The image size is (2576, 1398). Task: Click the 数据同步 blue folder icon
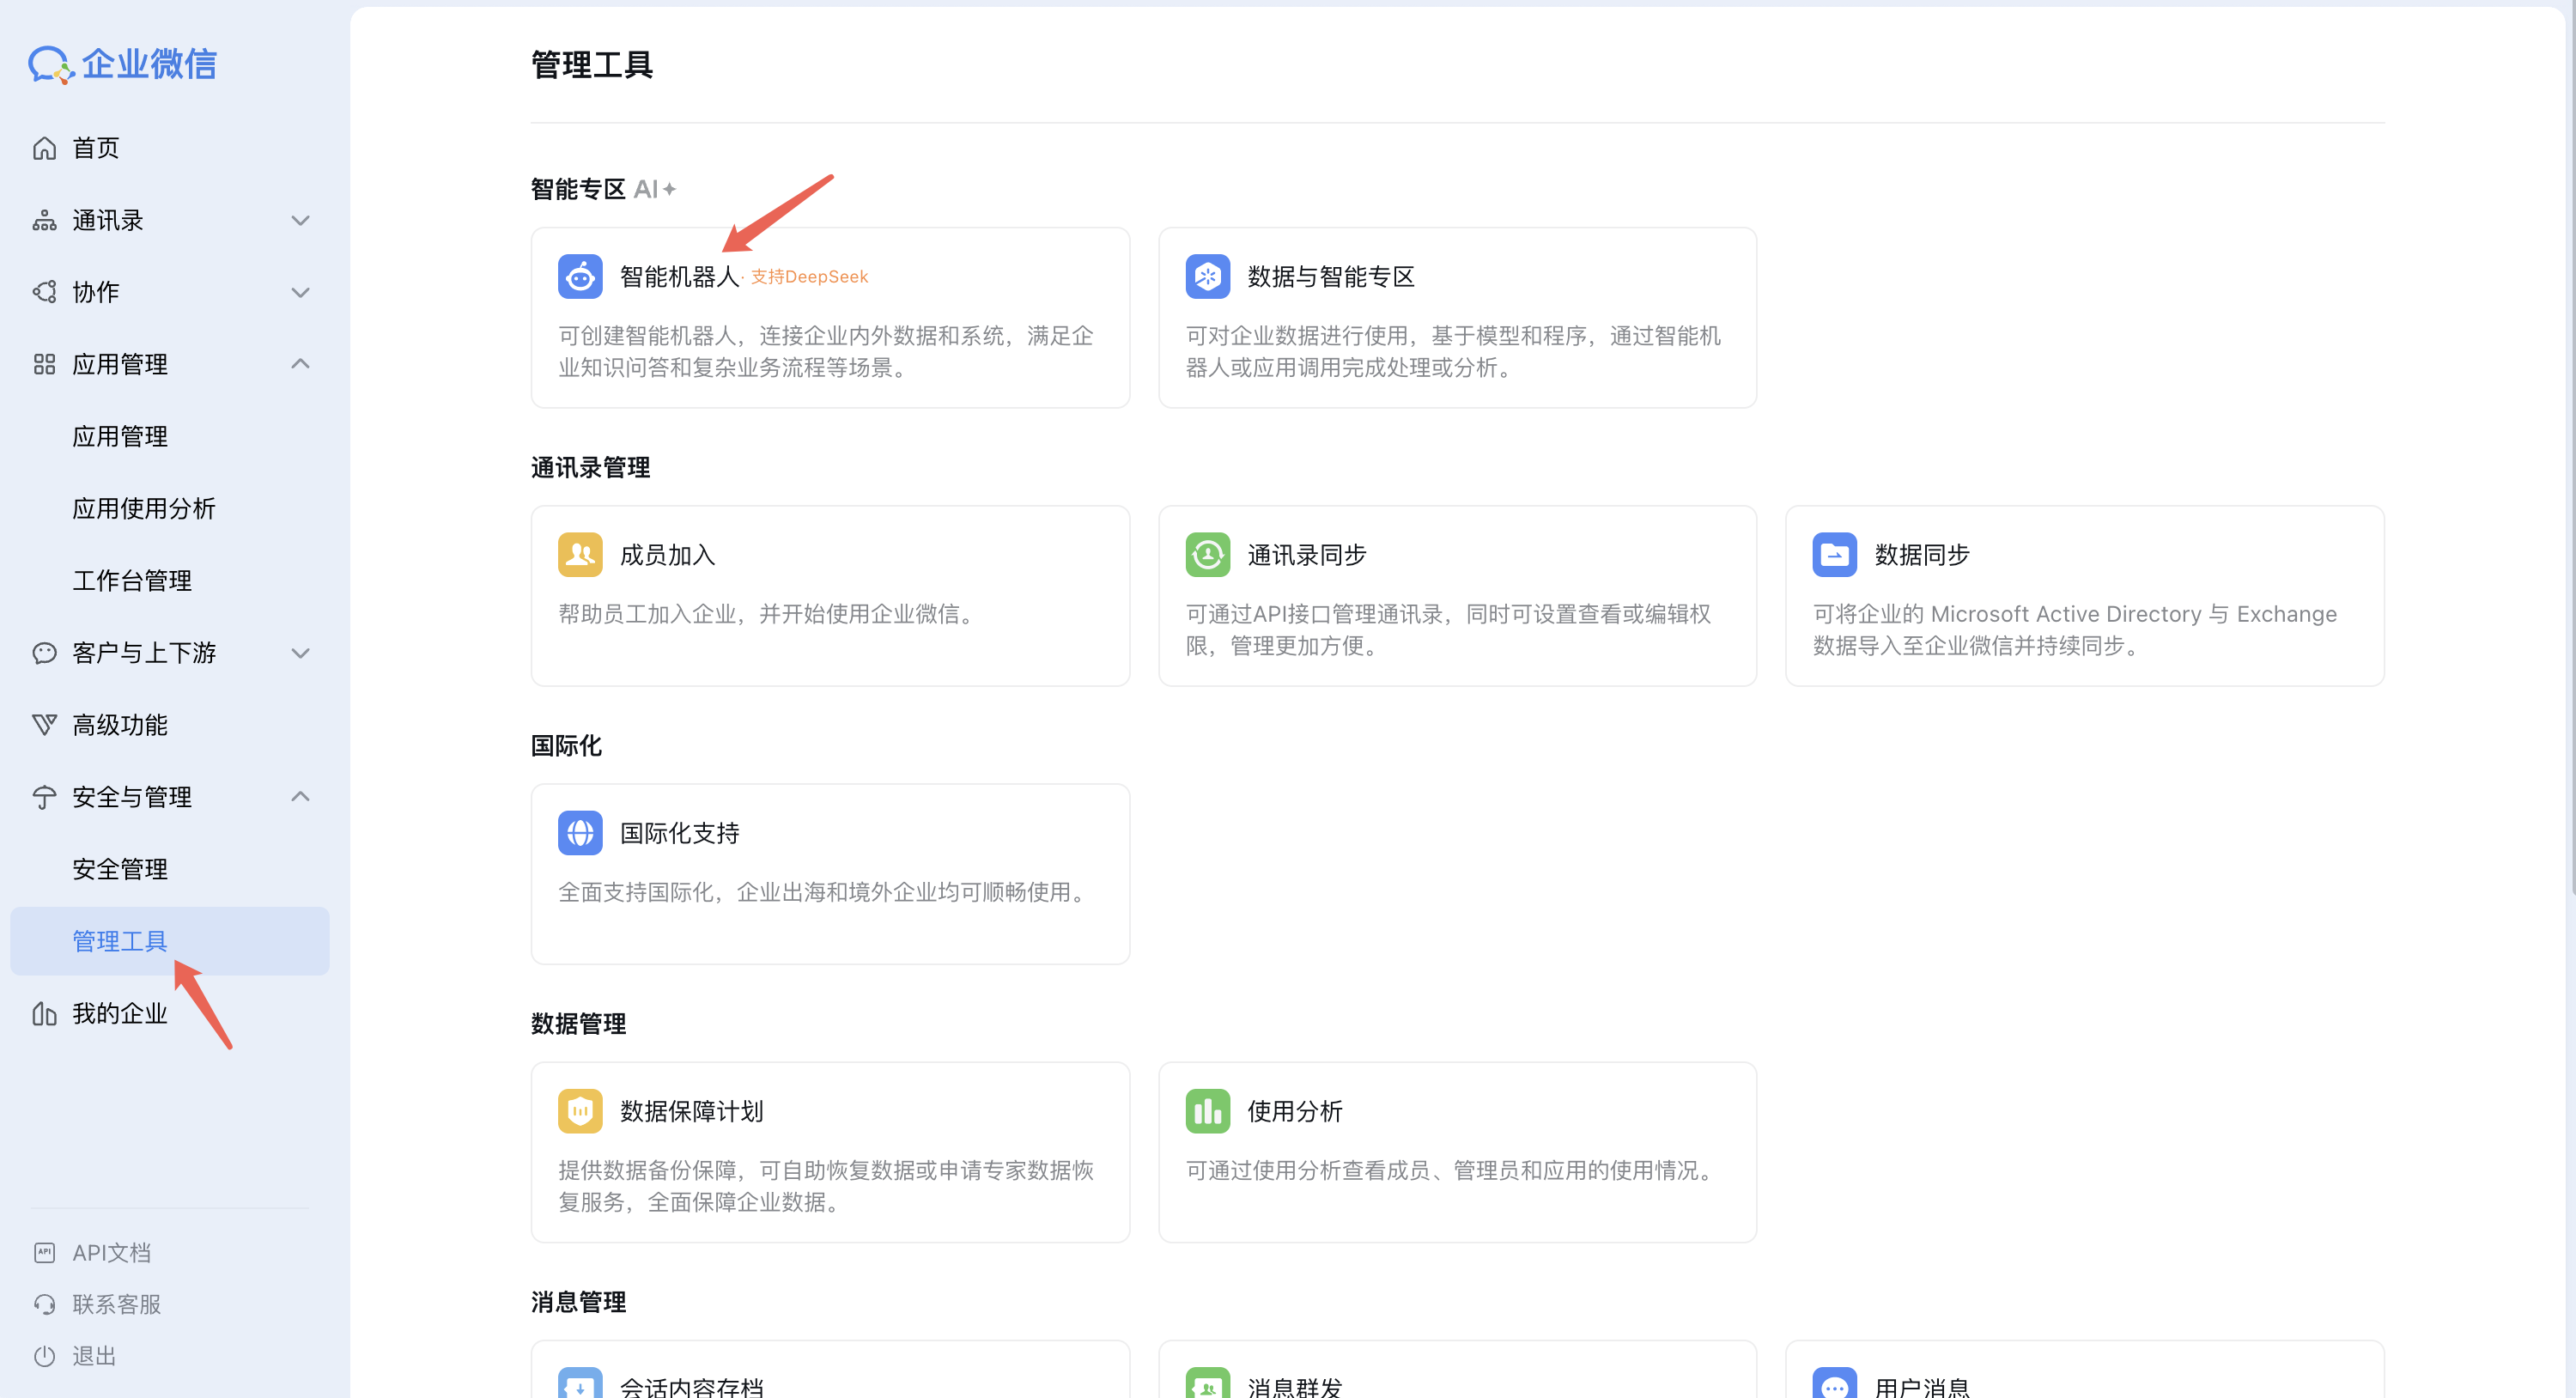click(x=1834, y=555)
